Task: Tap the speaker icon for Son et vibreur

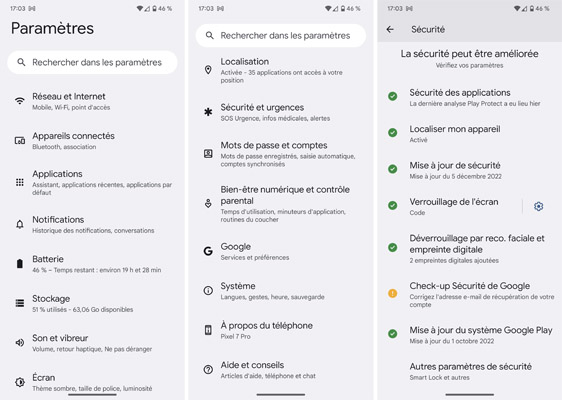Action: coord(20,343)
